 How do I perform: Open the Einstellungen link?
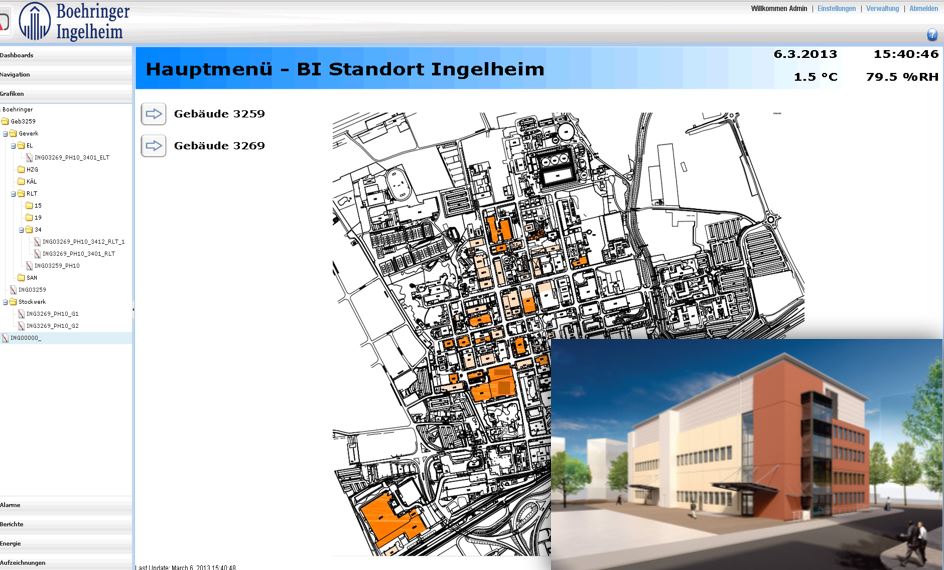[x=836, y=8]
